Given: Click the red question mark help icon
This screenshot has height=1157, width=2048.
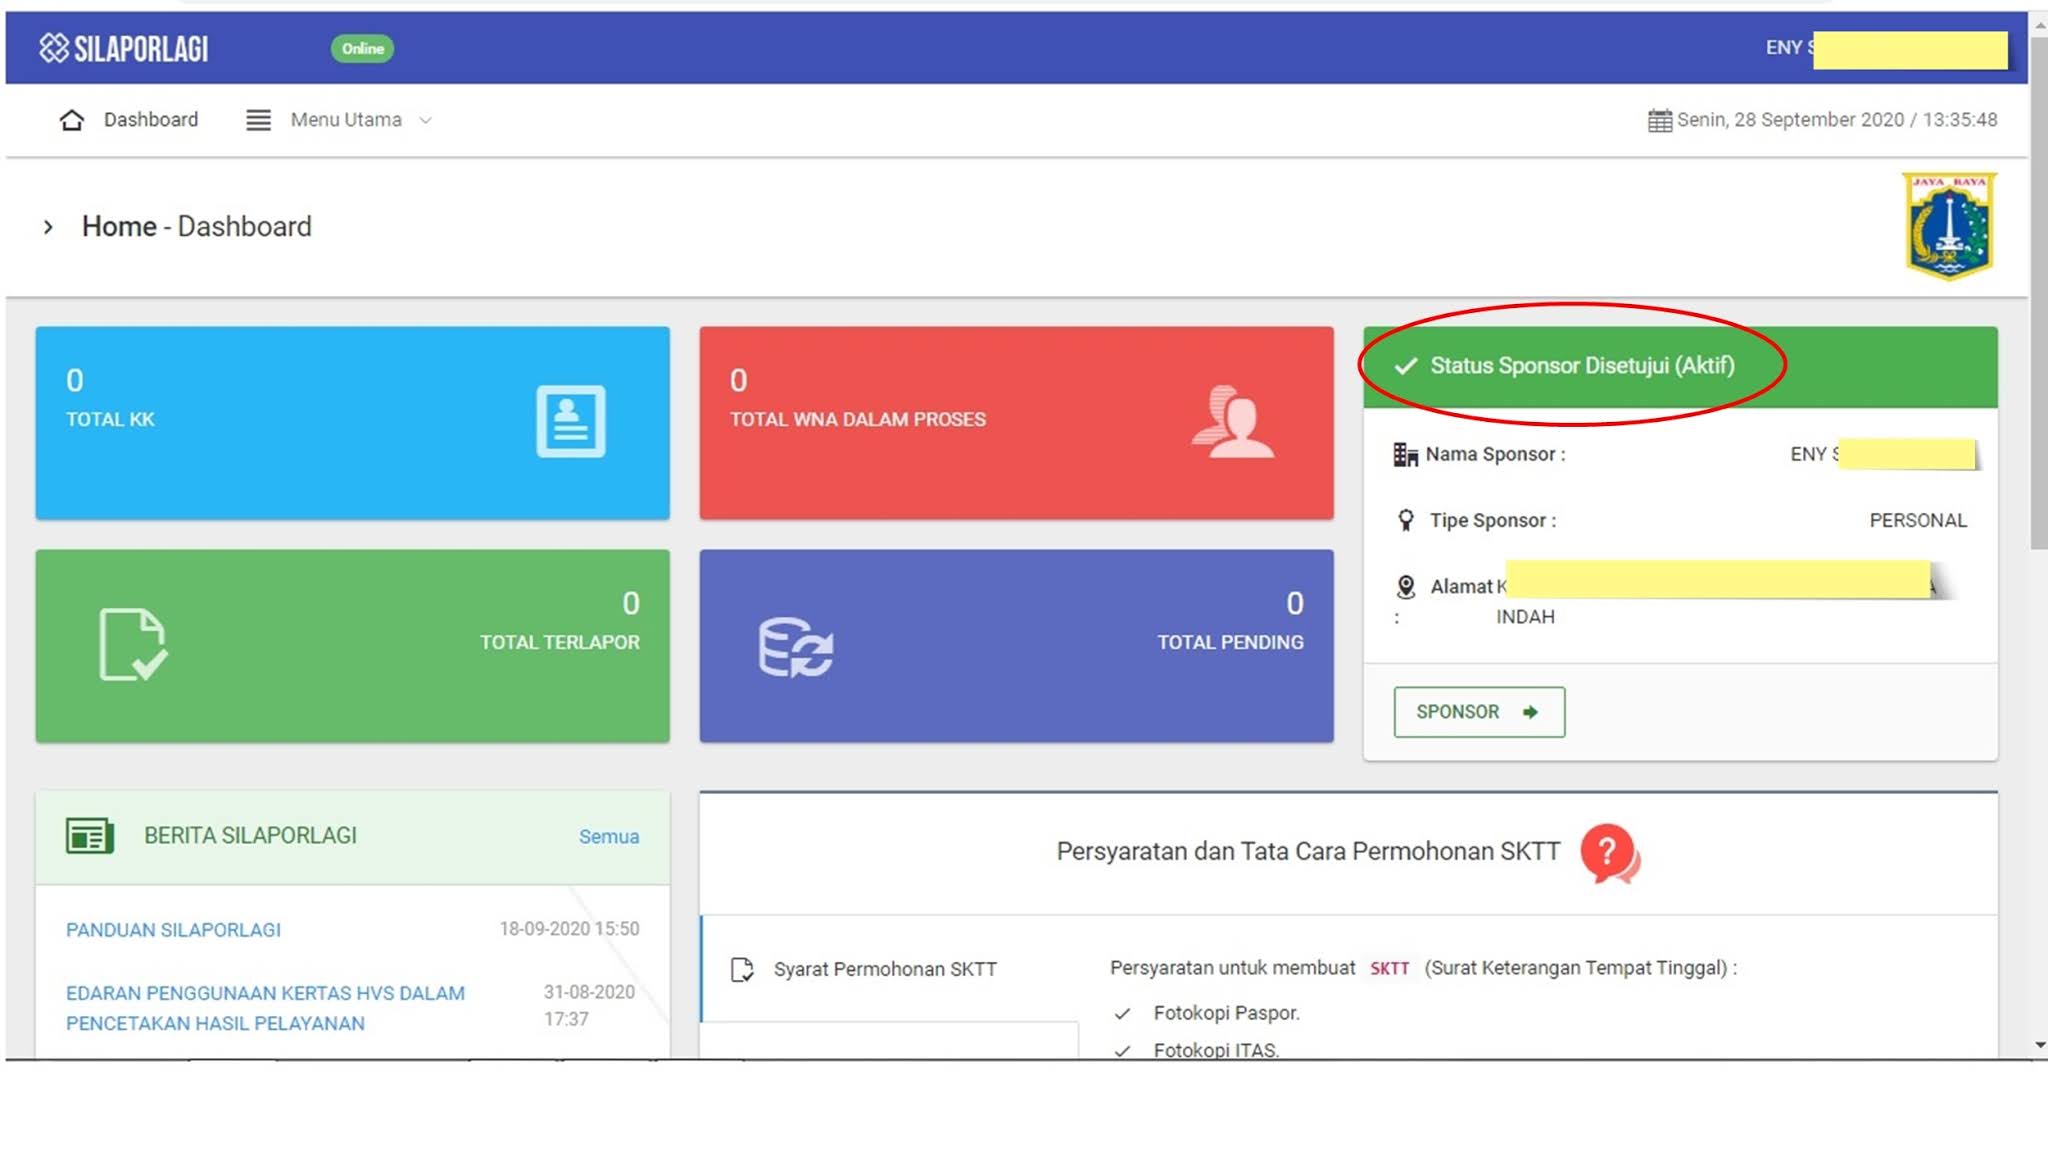Looking at the screenshot, I should point(1608,852).
